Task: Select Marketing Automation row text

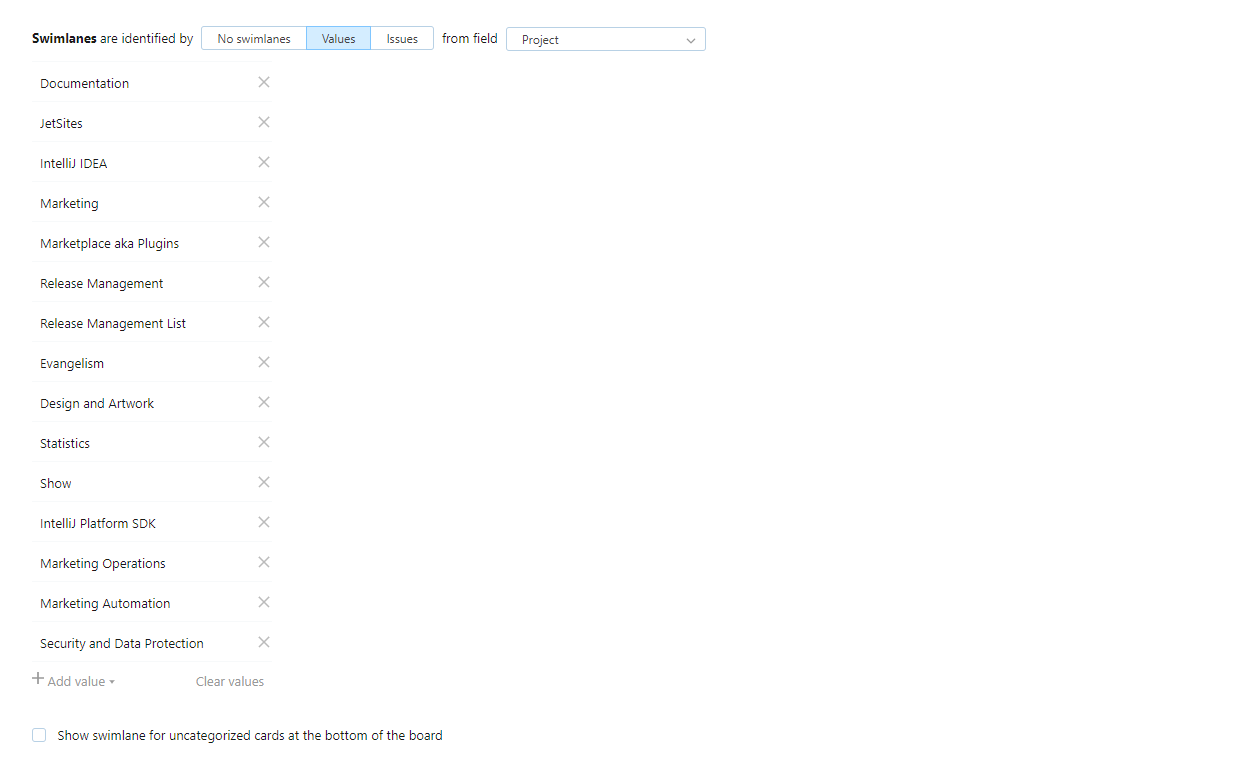Action: coord(105,603)
